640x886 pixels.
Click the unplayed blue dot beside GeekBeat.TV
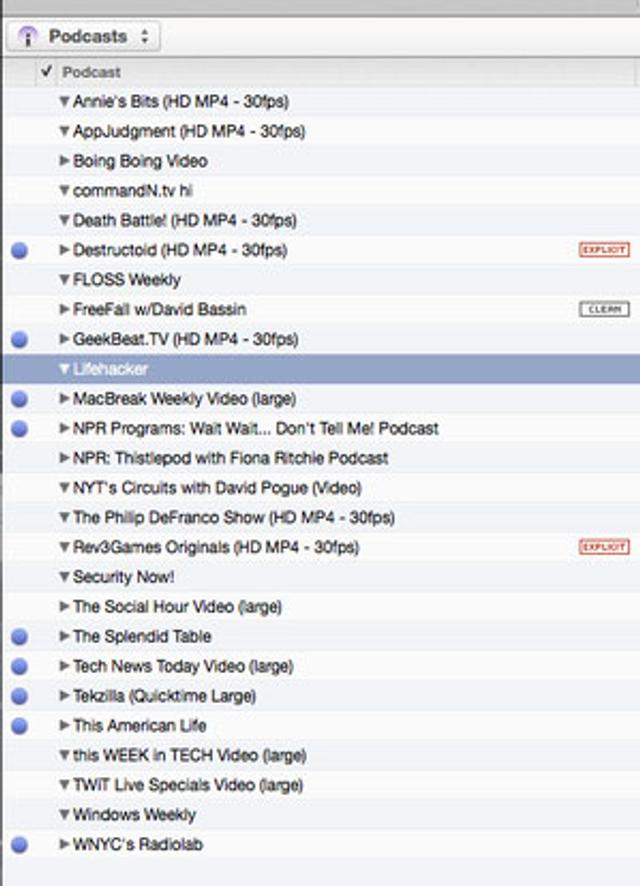(20, 340)
